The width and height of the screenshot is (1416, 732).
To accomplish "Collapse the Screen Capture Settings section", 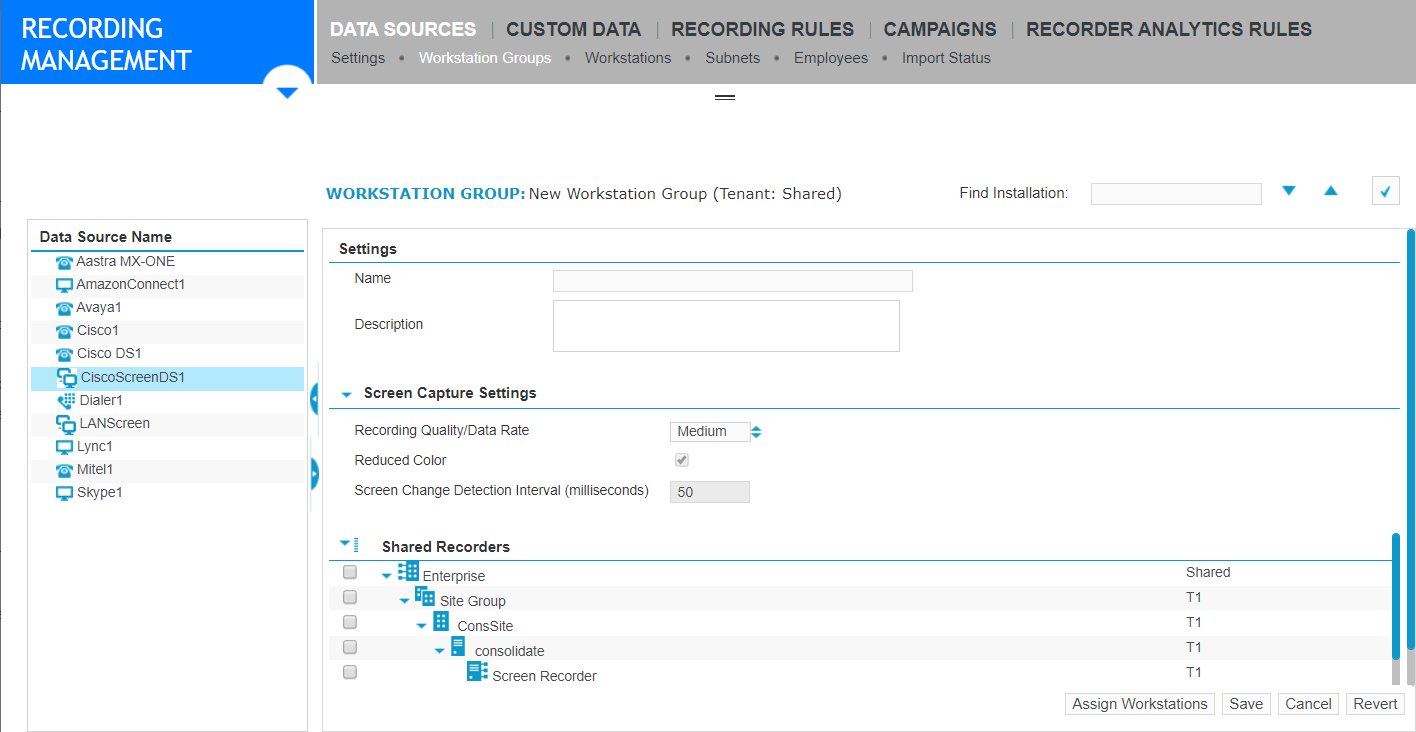I will tap(346, 393).
